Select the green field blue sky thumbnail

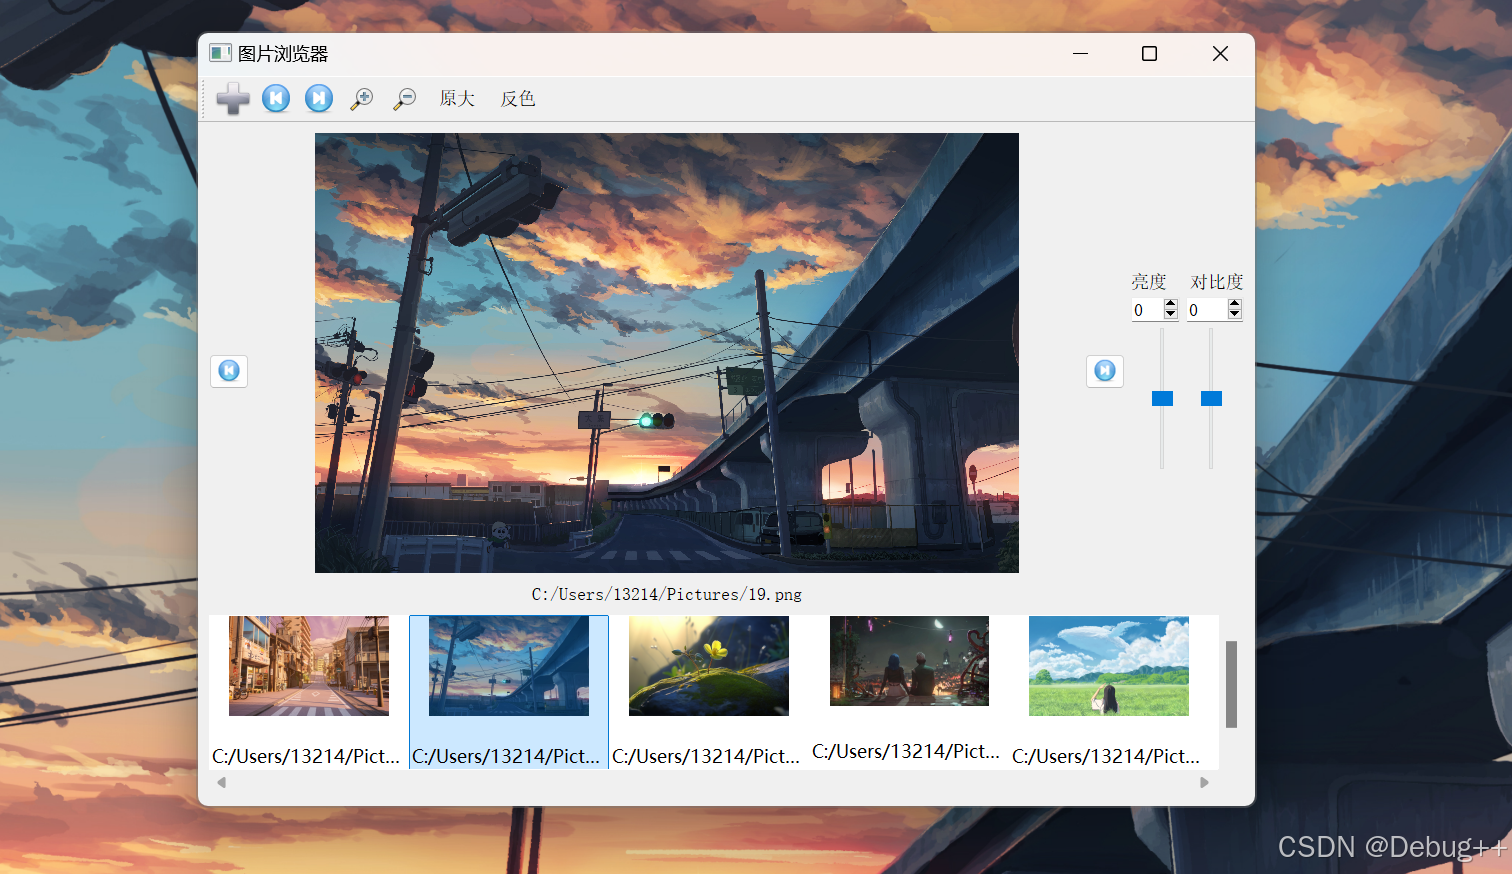click(1109, 666)
